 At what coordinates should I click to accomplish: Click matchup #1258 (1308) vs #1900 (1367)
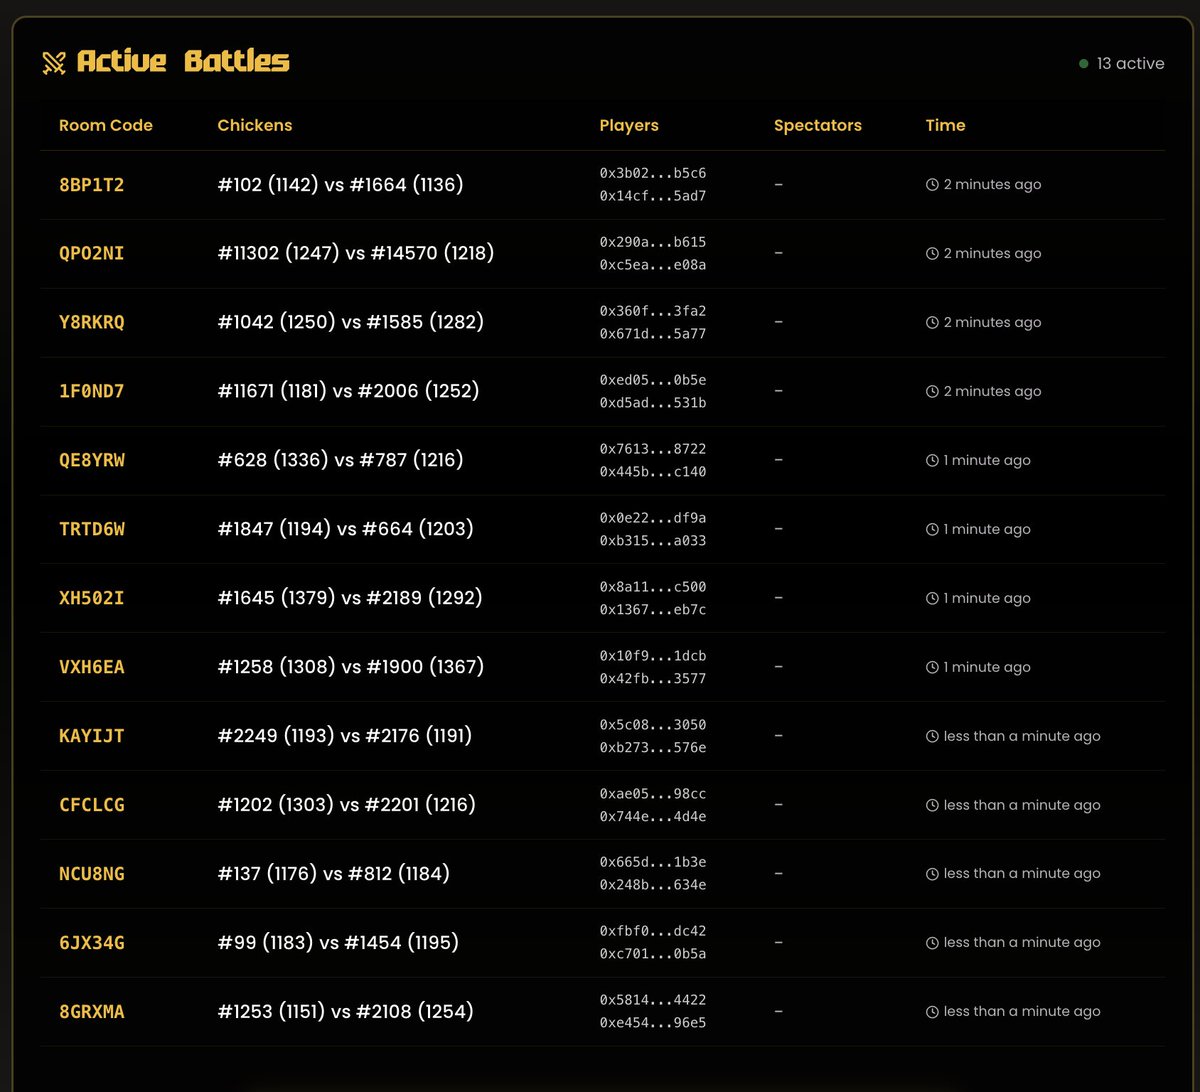click(x=350, y=668)
